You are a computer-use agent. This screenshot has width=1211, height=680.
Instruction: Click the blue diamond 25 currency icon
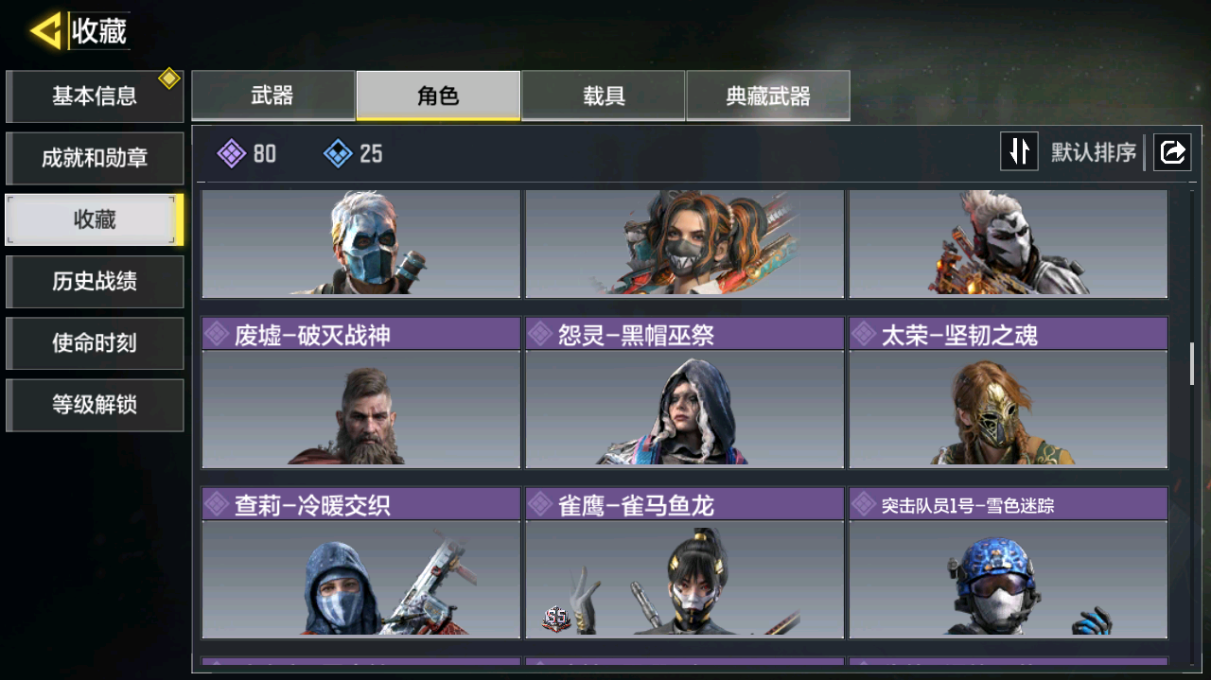[x=338, y=153]
